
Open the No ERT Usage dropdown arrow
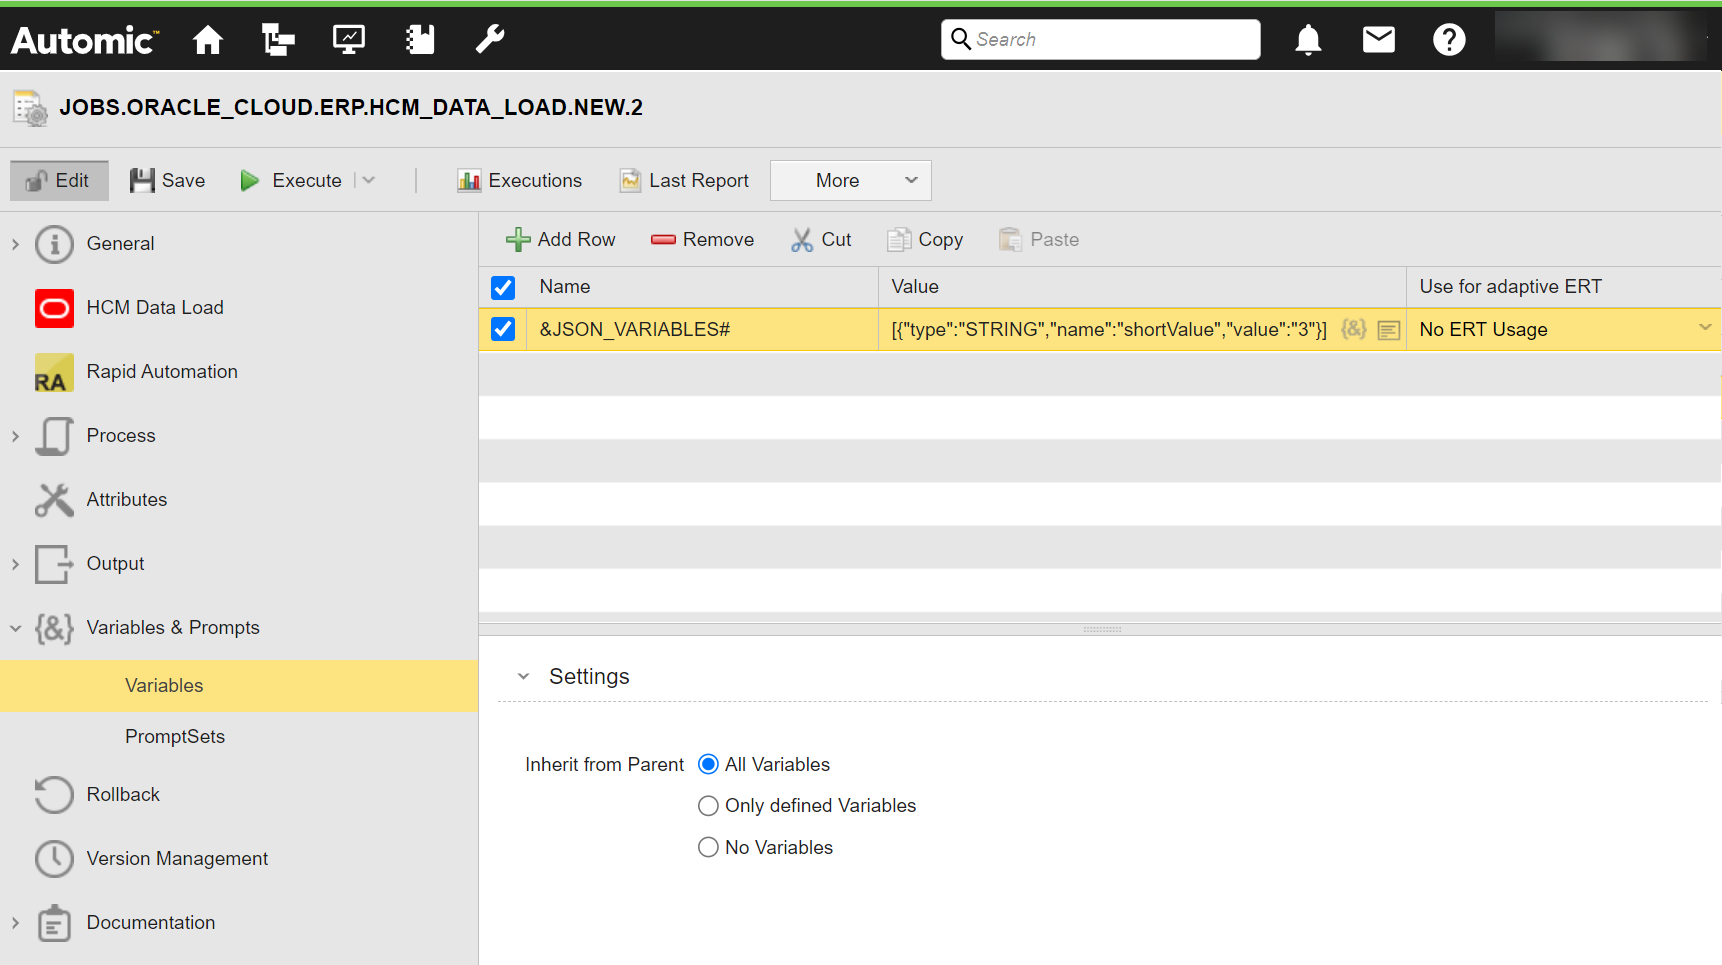click(1705, 328)
